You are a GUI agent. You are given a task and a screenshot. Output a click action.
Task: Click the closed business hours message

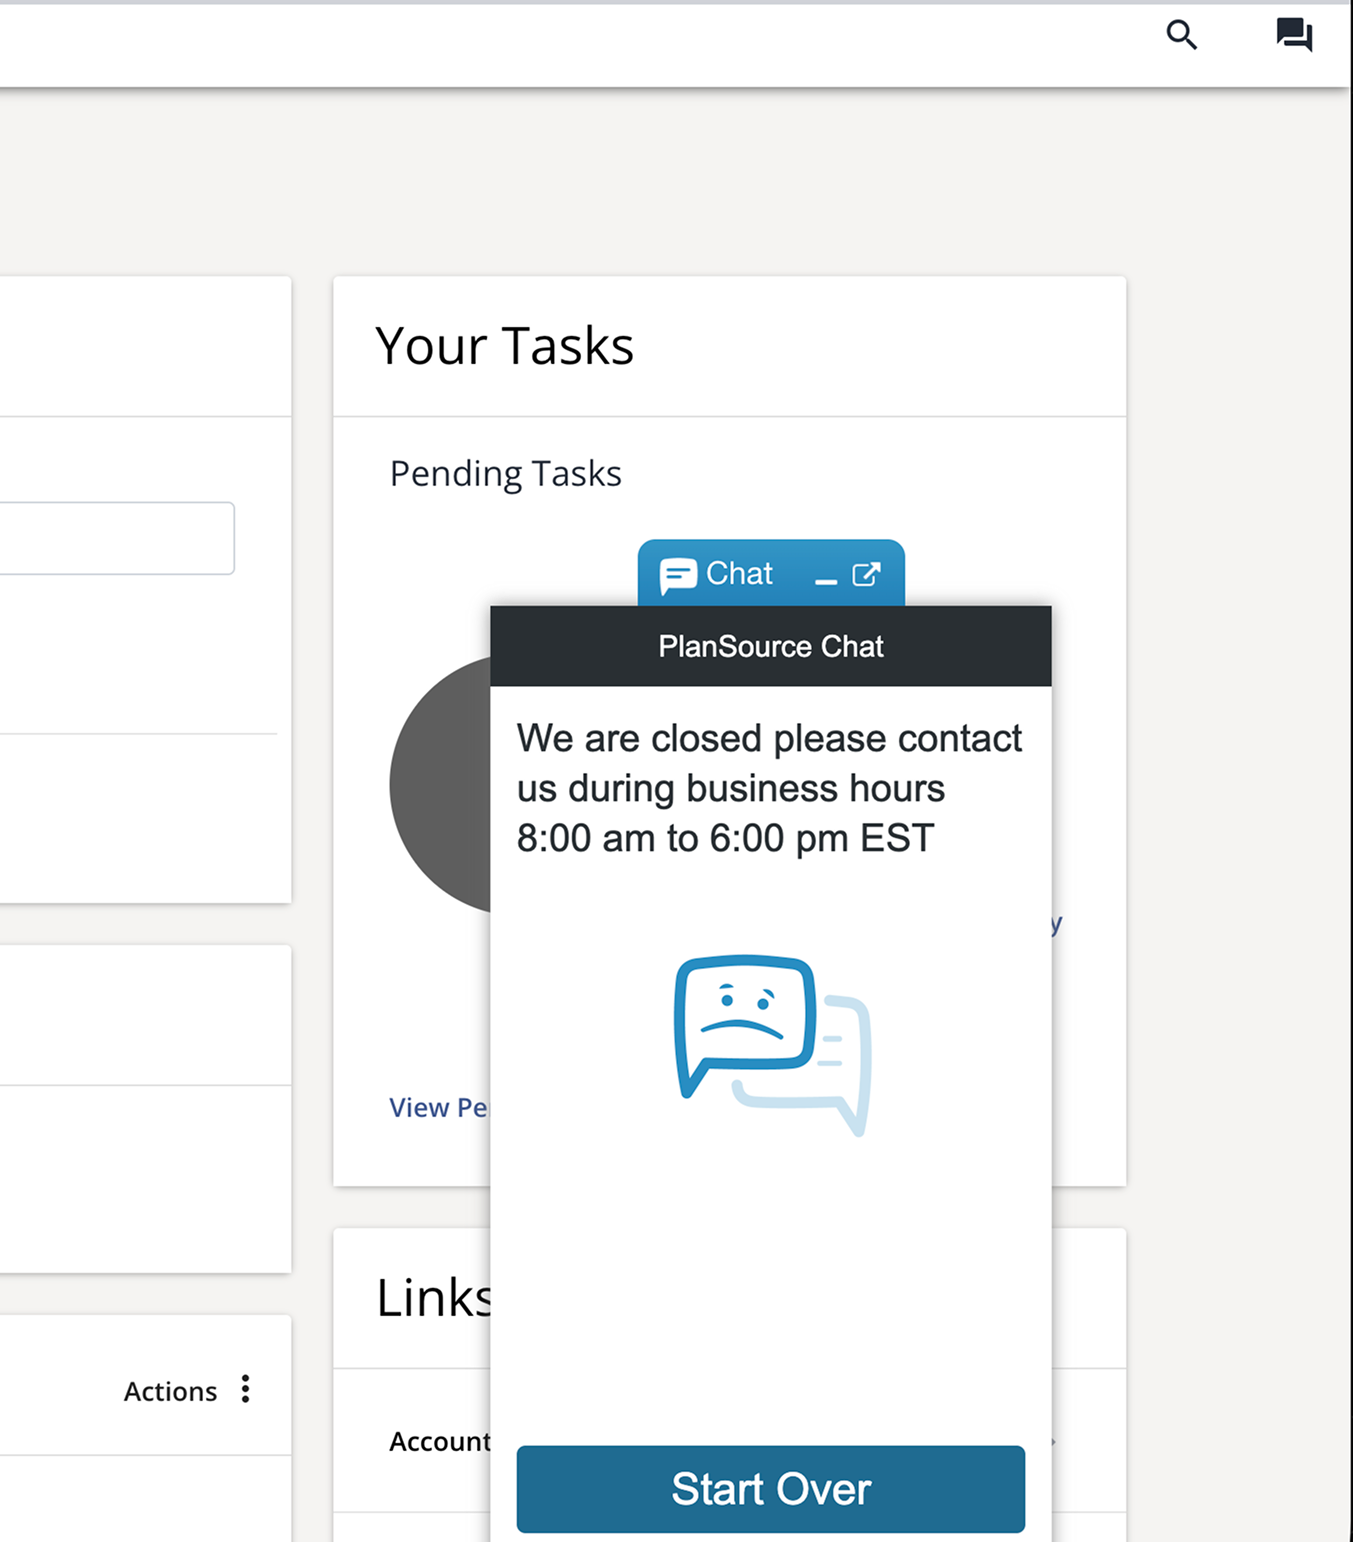pyautogui.click(x=768, y=788)
